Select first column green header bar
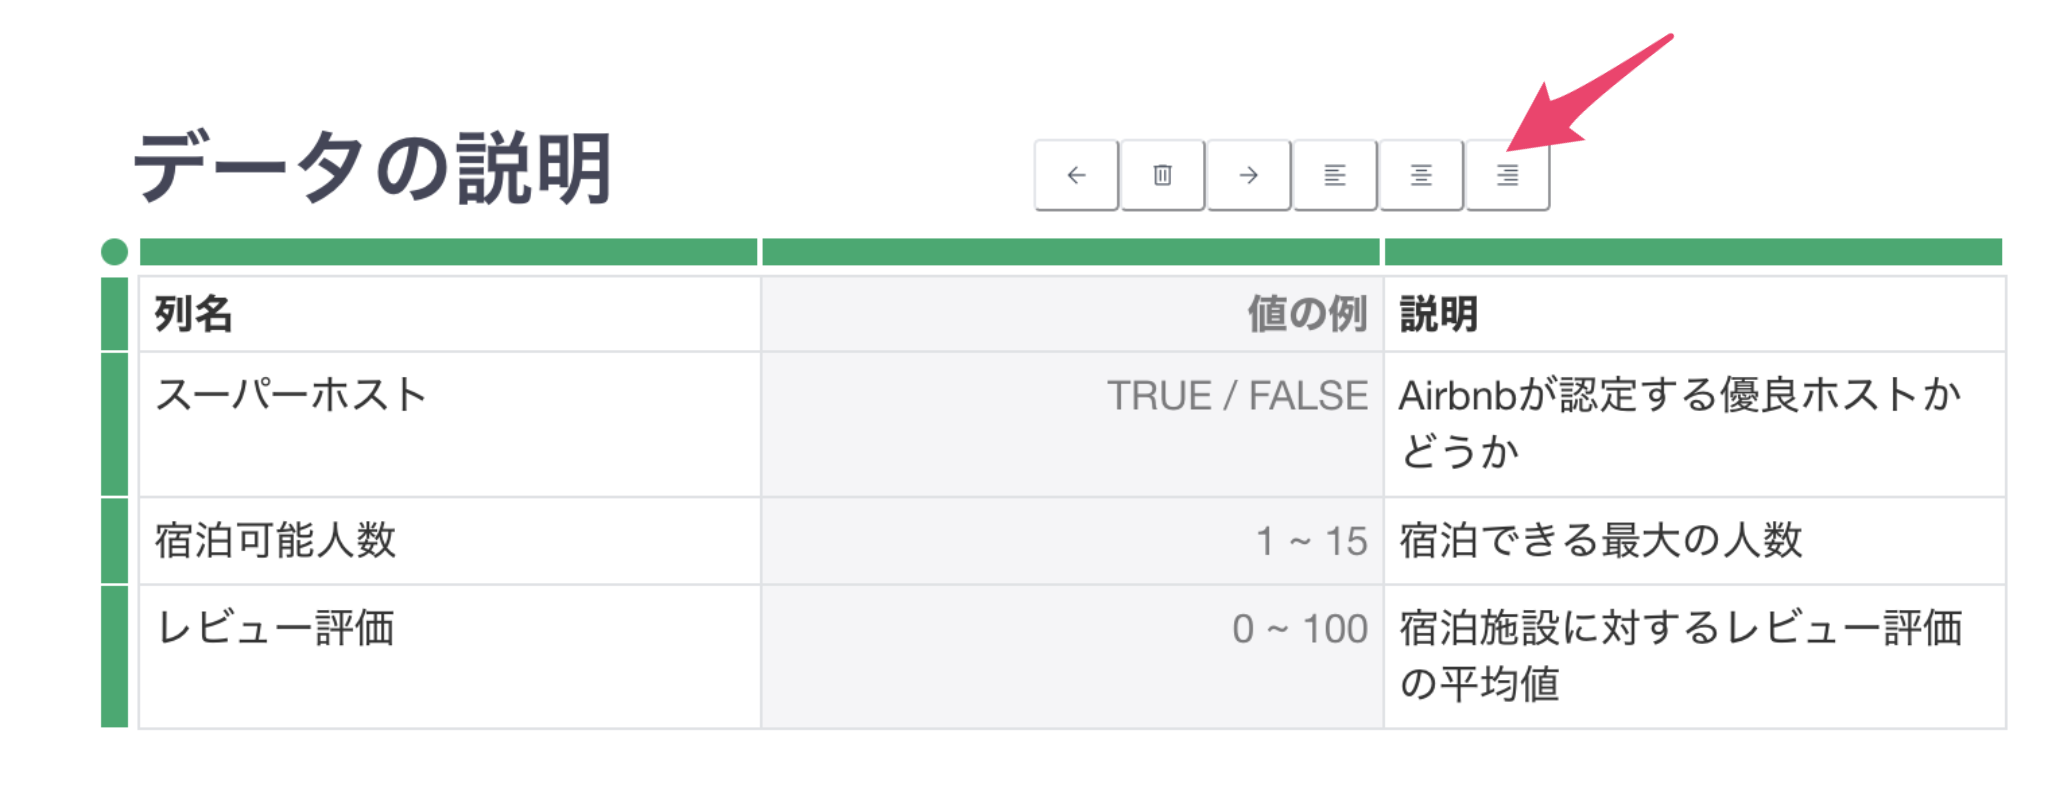The width and height of the screenshot is (2070, 788). [448, 252]
